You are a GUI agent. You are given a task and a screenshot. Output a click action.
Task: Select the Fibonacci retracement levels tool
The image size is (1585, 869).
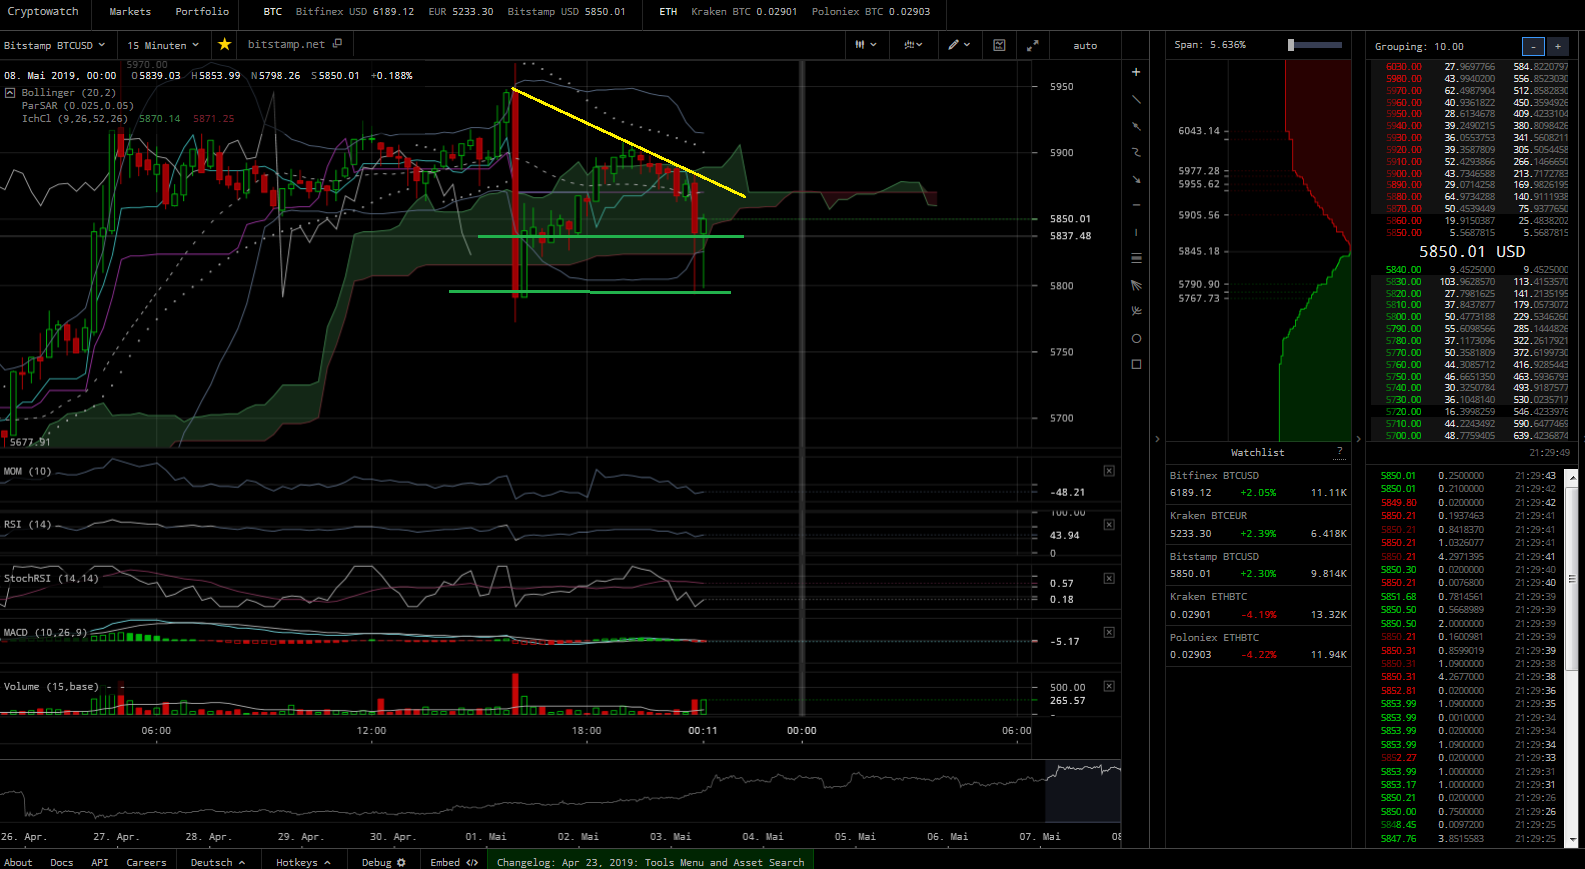(x=1136, y=258)
